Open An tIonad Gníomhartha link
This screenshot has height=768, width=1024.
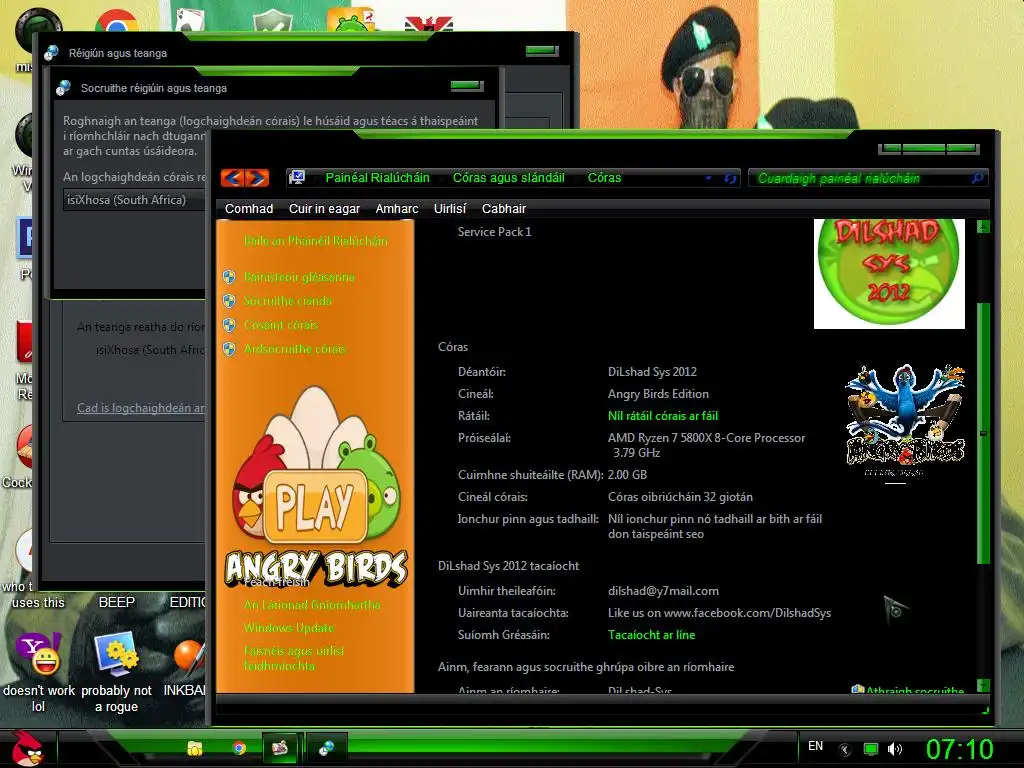click(x=312, y=605)
